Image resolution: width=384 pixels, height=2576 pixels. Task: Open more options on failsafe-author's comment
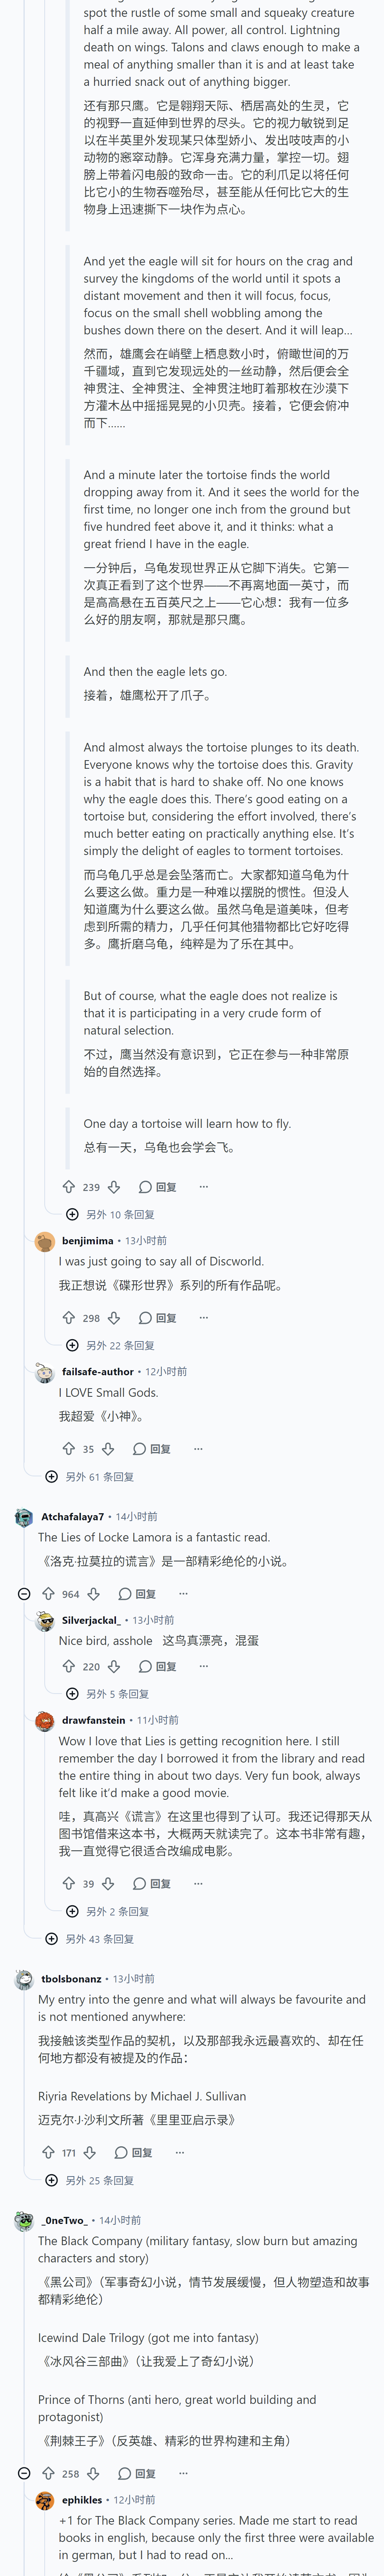198,1448
